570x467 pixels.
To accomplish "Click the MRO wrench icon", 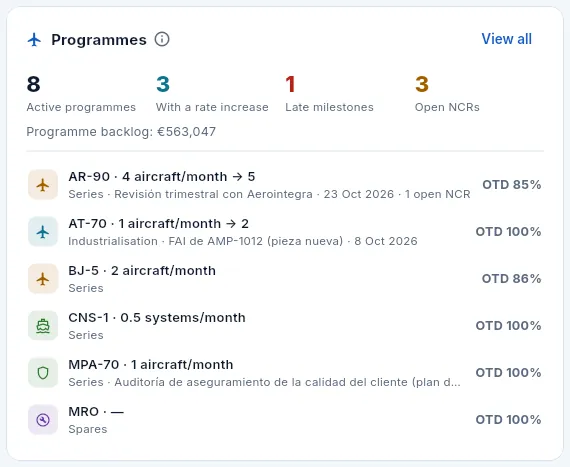I will pos(43,420).
